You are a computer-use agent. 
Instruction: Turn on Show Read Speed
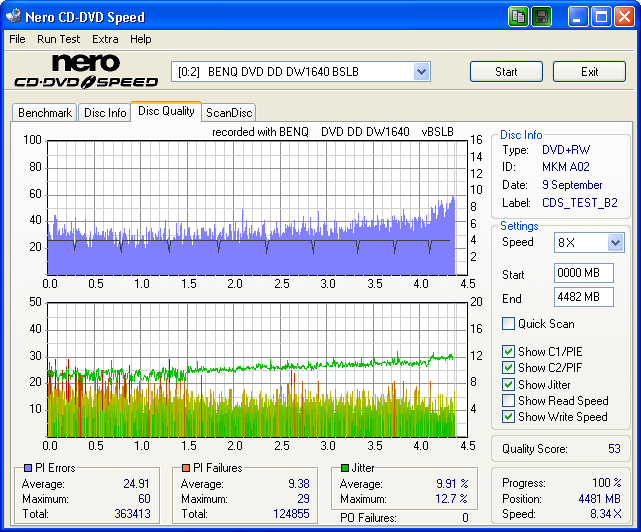coord(509,401)
